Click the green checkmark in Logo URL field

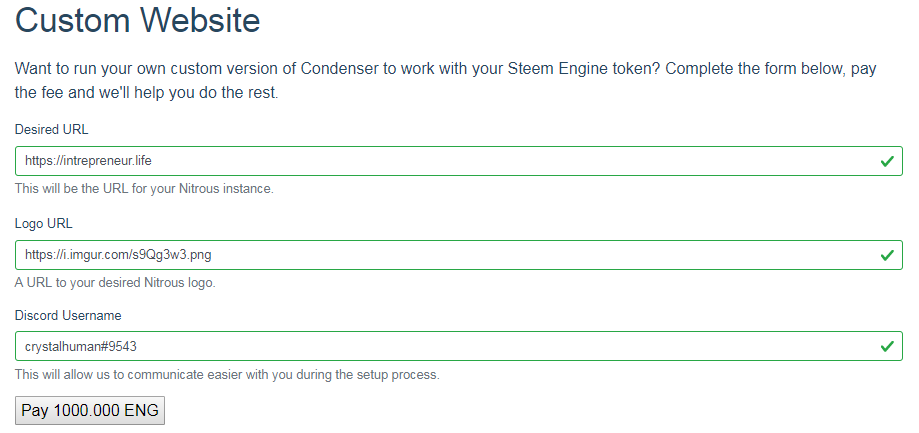887,255
